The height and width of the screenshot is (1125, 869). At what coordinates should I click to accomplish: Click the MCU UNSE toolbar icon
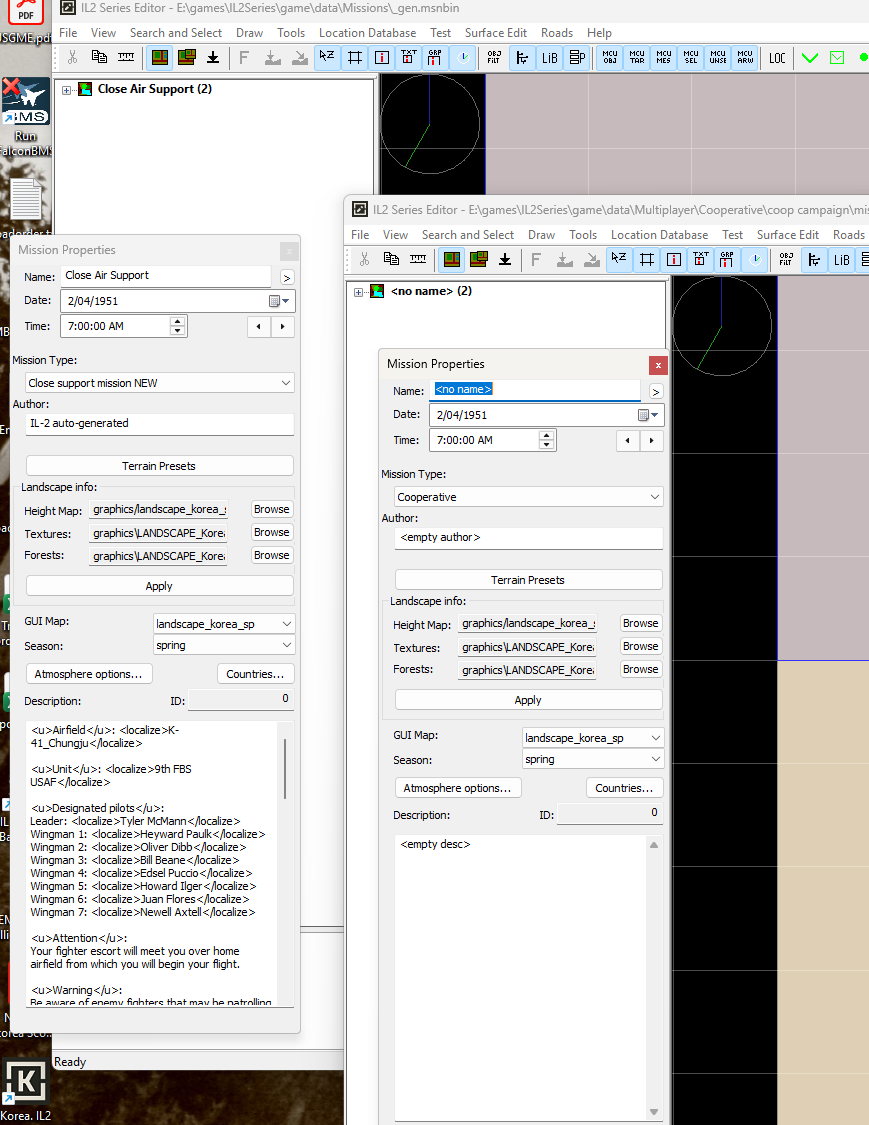(718, 57)
